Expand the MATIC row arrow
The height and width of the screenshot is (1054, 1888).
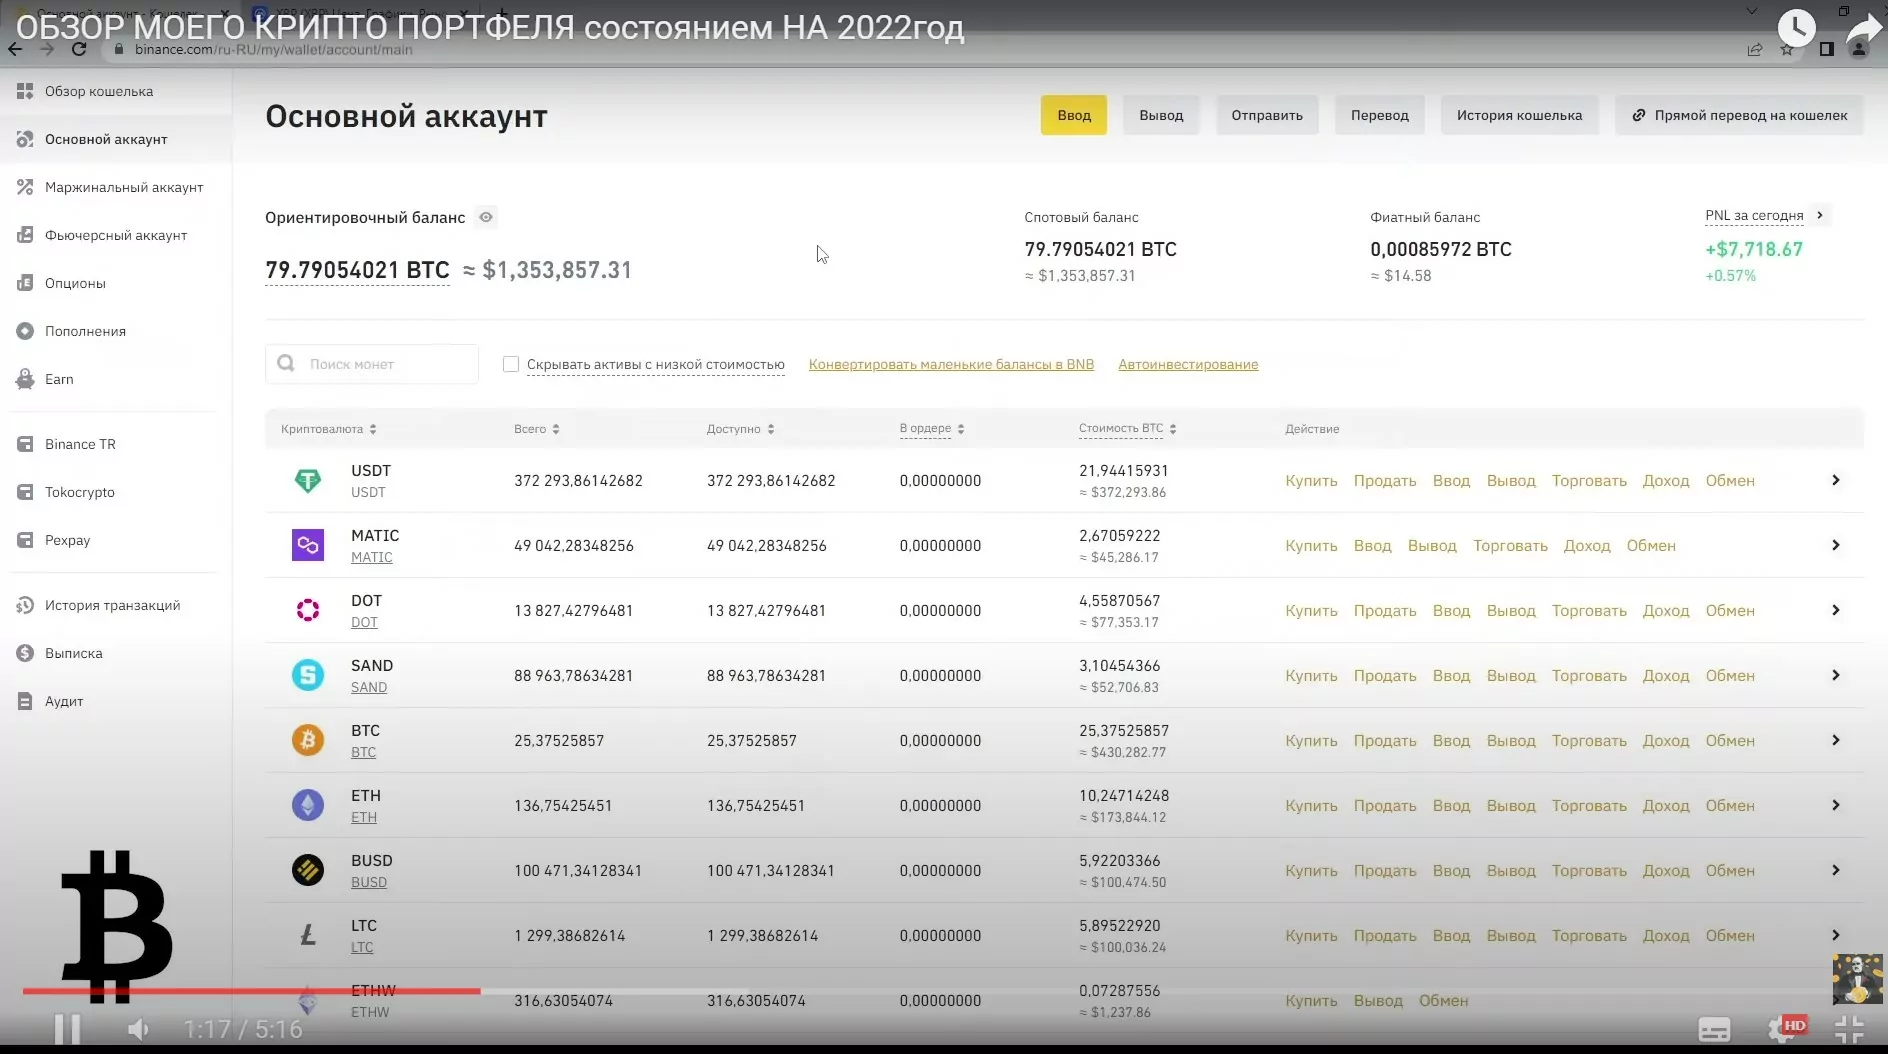[1836, 545]
